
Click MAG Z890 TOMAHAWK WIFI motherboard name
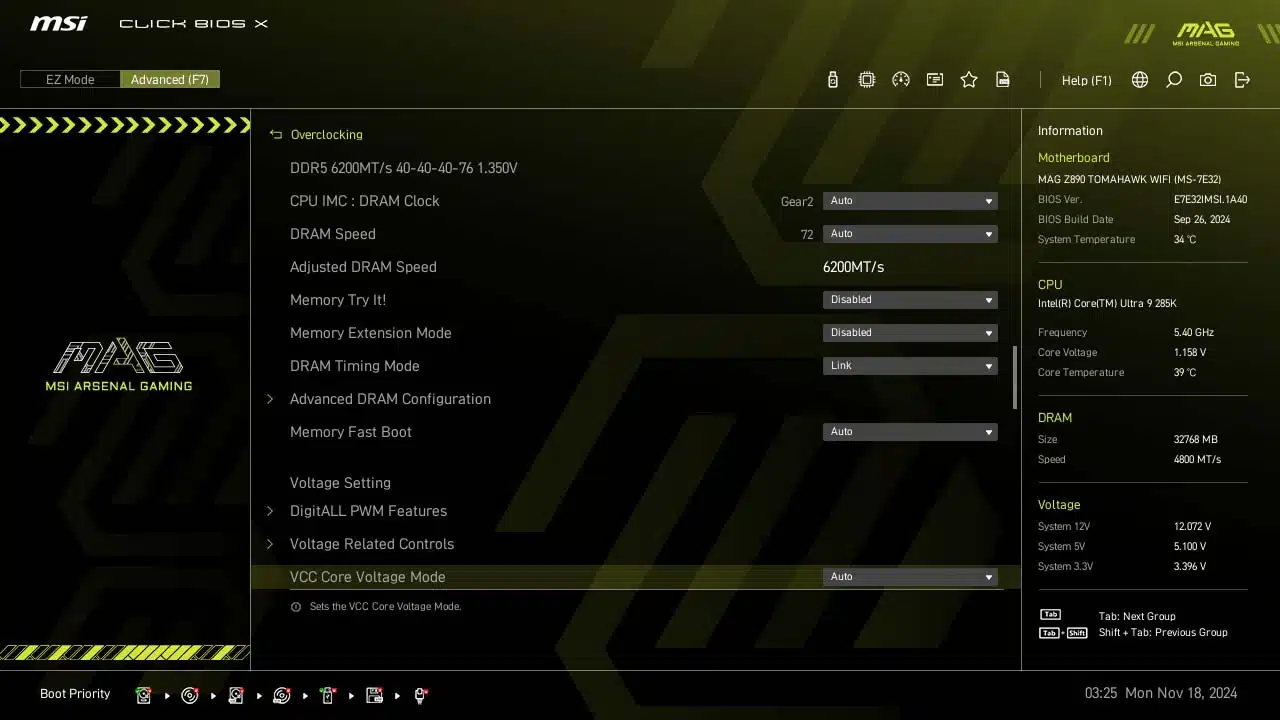pyautogui.click(x=1129, y=180)
